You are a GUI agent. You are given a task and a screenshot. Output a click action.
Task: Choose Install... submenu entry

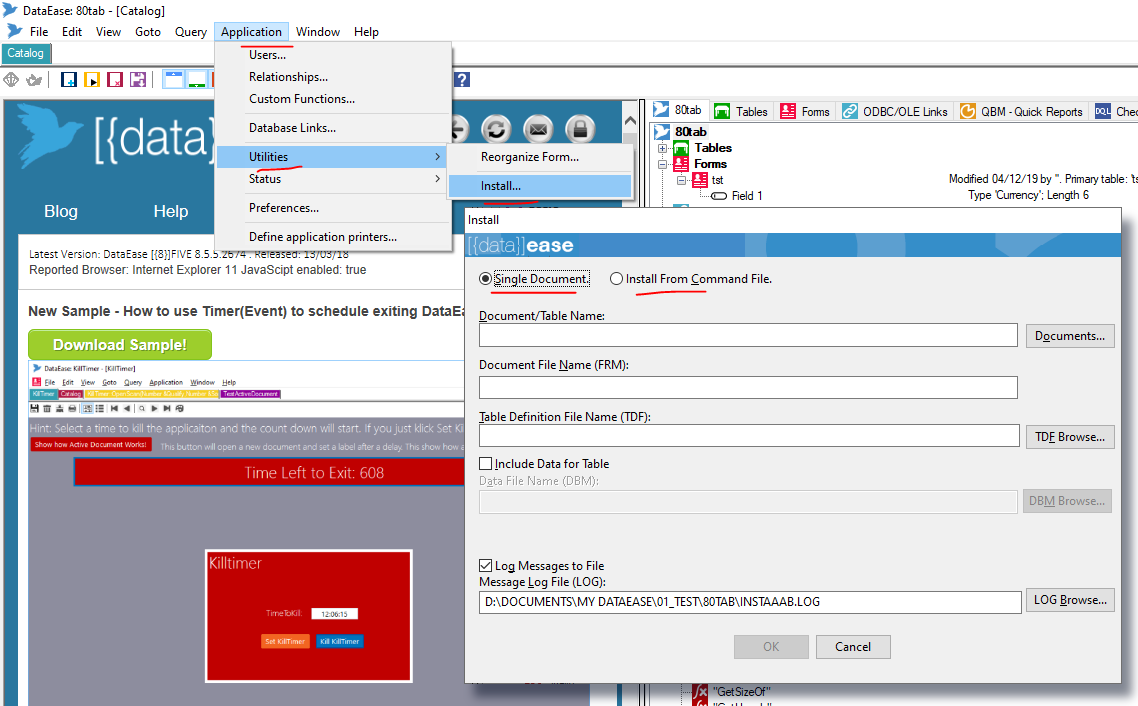click(540, 186)
